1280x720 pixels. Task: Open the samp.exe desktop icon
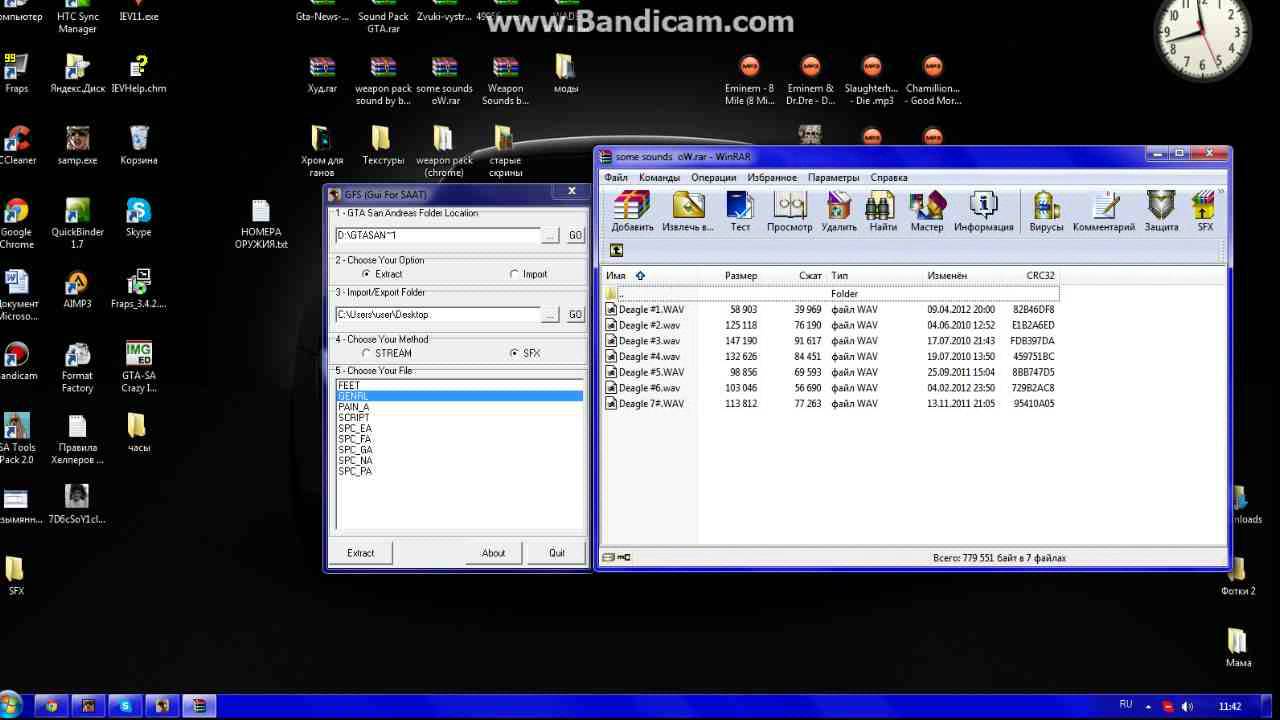pos(77,145)
